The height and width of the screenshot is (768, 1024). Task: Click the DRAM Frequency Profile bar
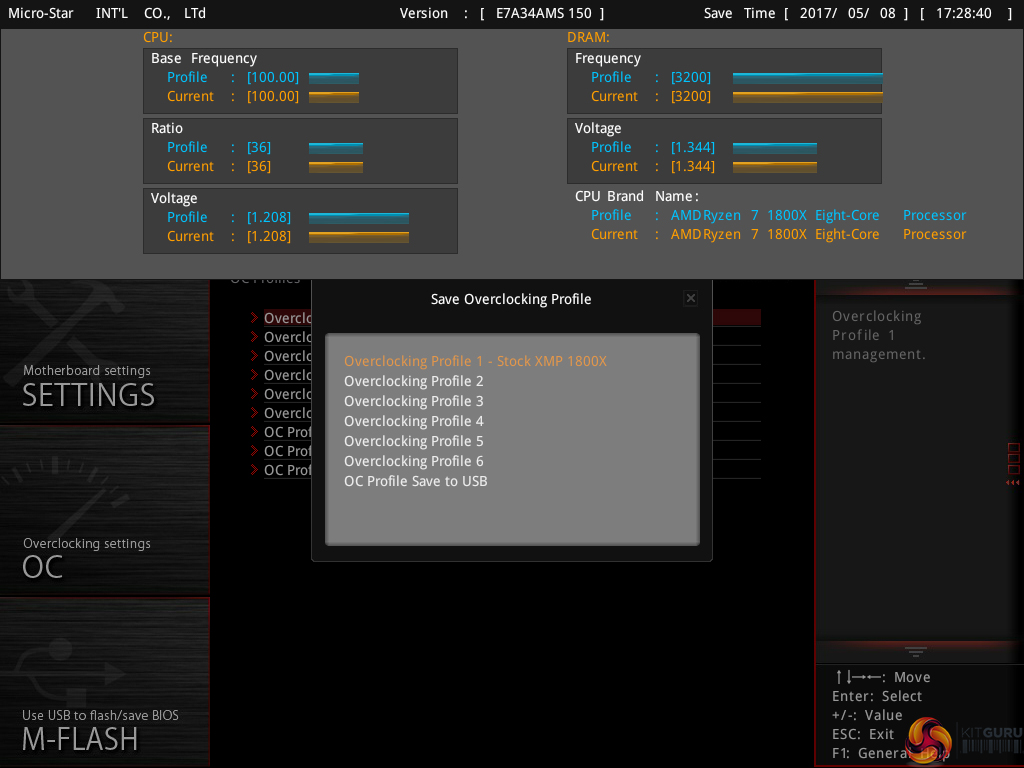coord(807,77)
